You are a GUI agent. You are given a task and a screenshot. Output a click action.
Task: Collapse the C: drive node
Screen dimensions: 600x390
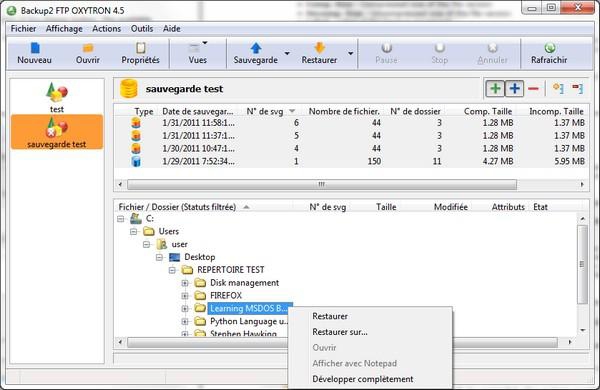click(x=121, y=219)
